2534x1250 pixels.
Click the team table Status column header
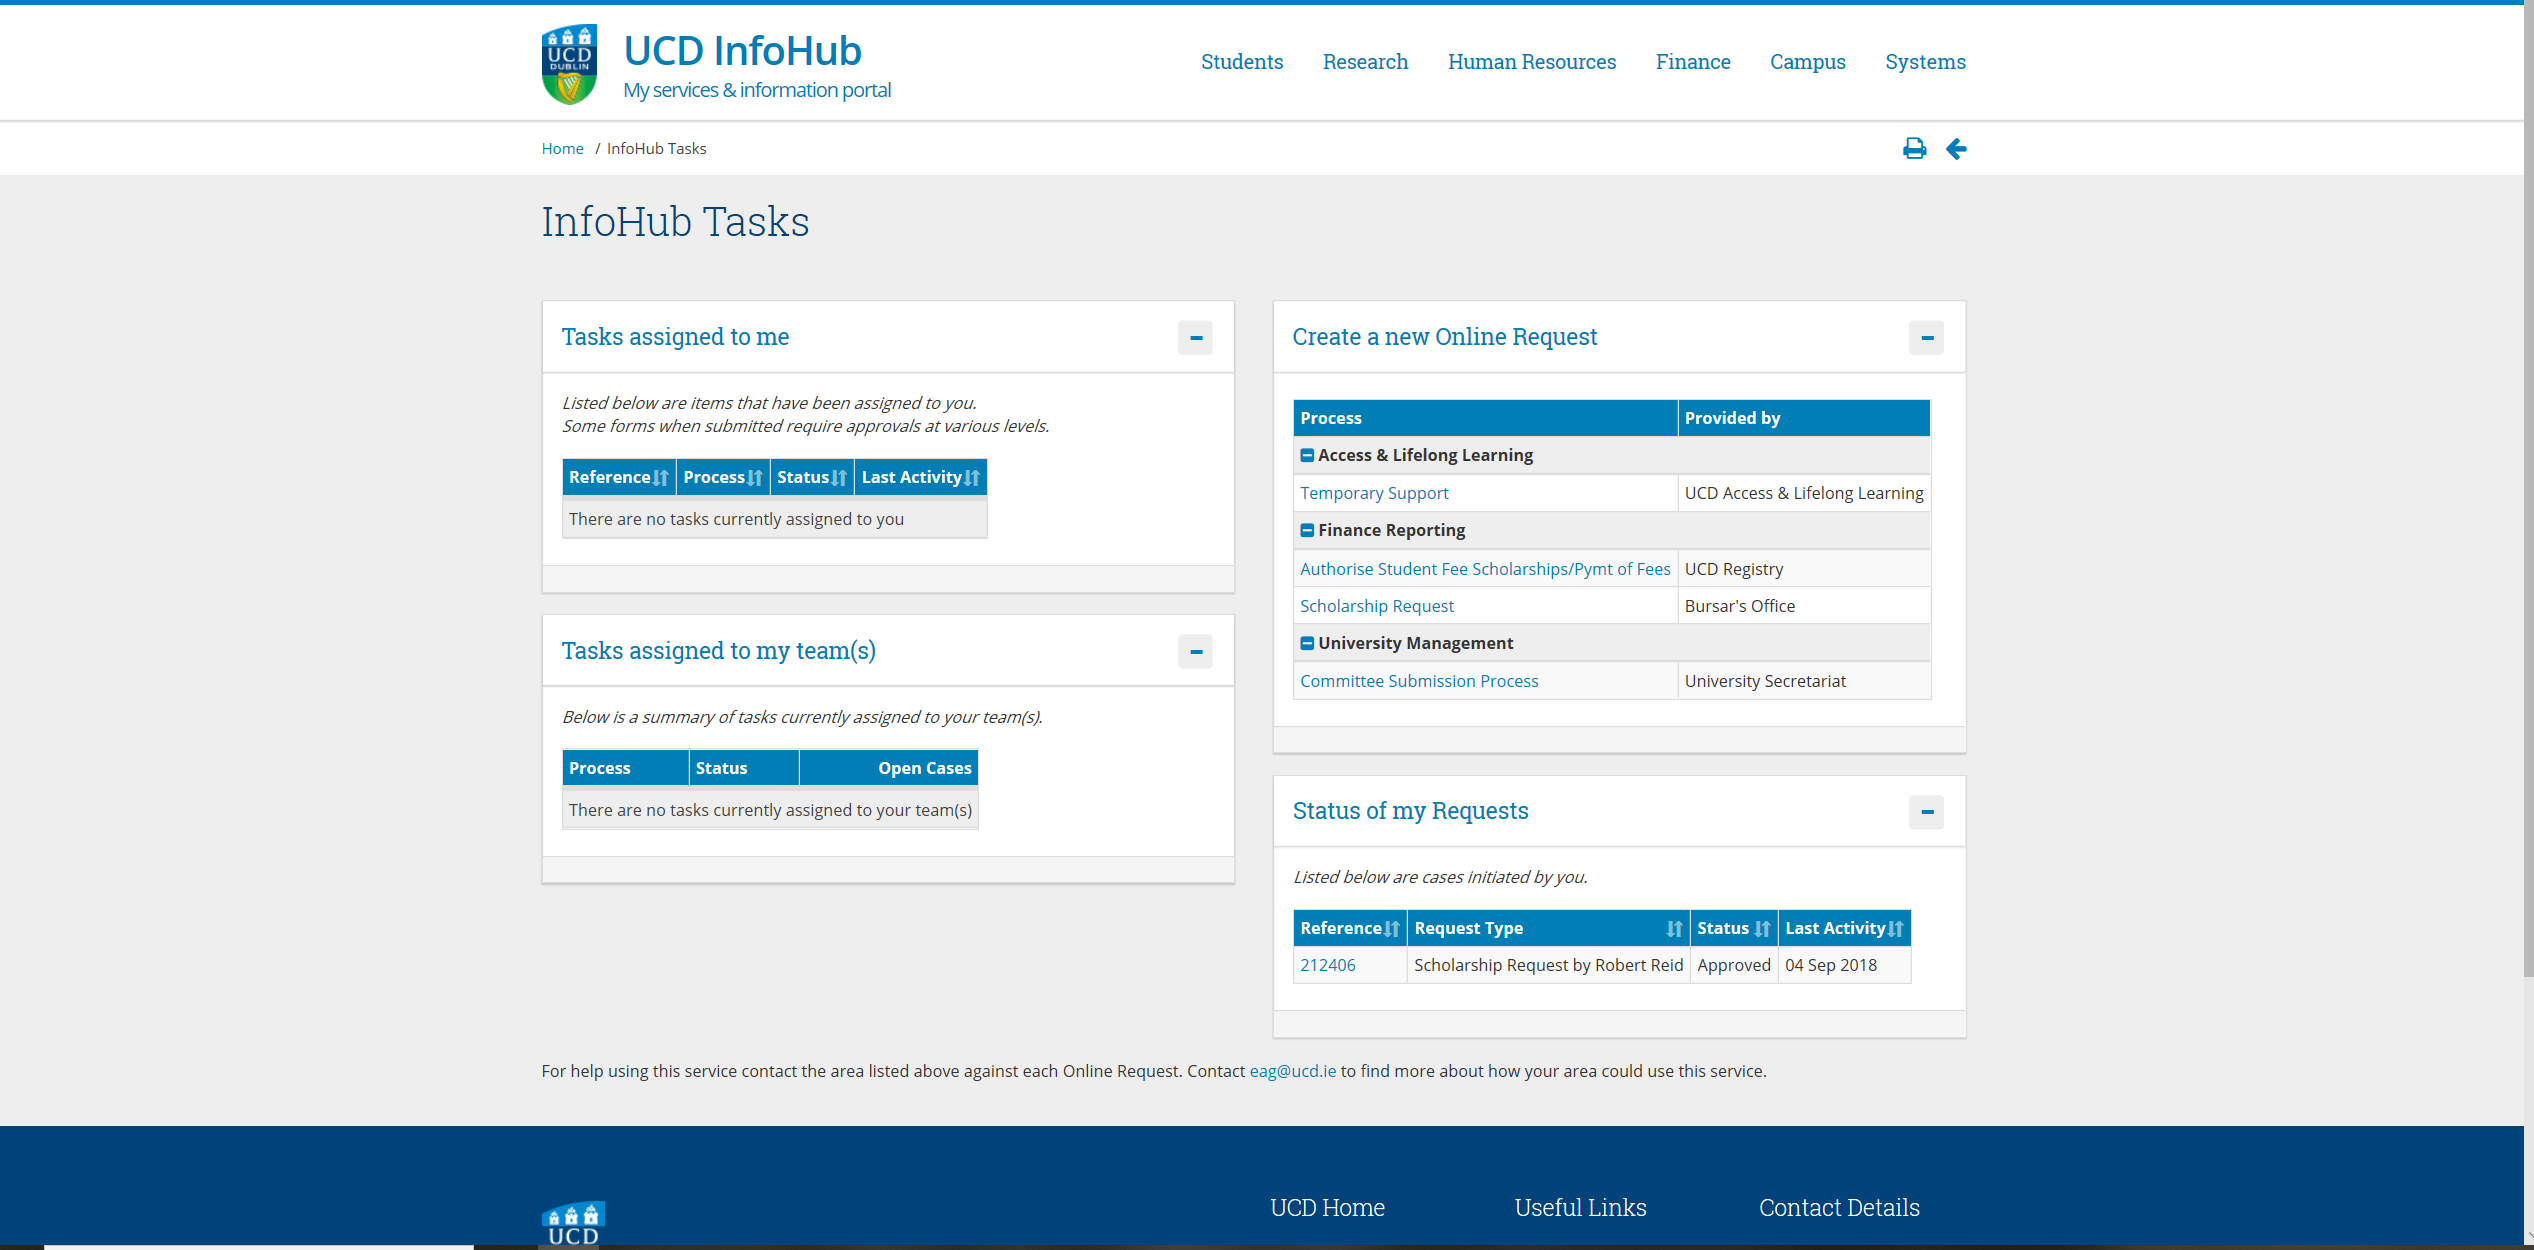744,768
